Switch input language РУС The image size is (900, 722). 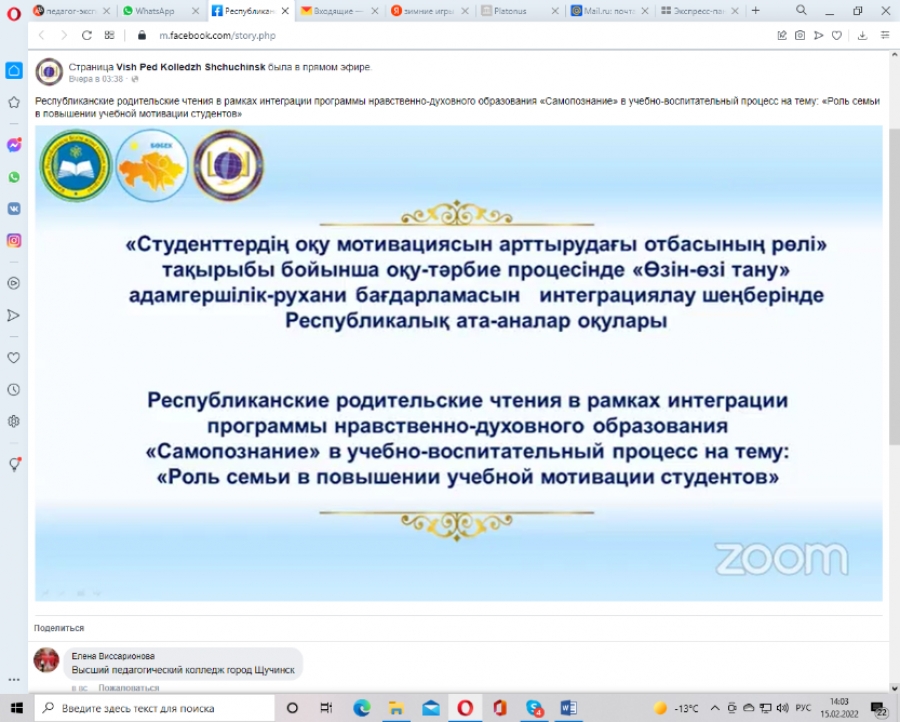click(x=803, y=708)
